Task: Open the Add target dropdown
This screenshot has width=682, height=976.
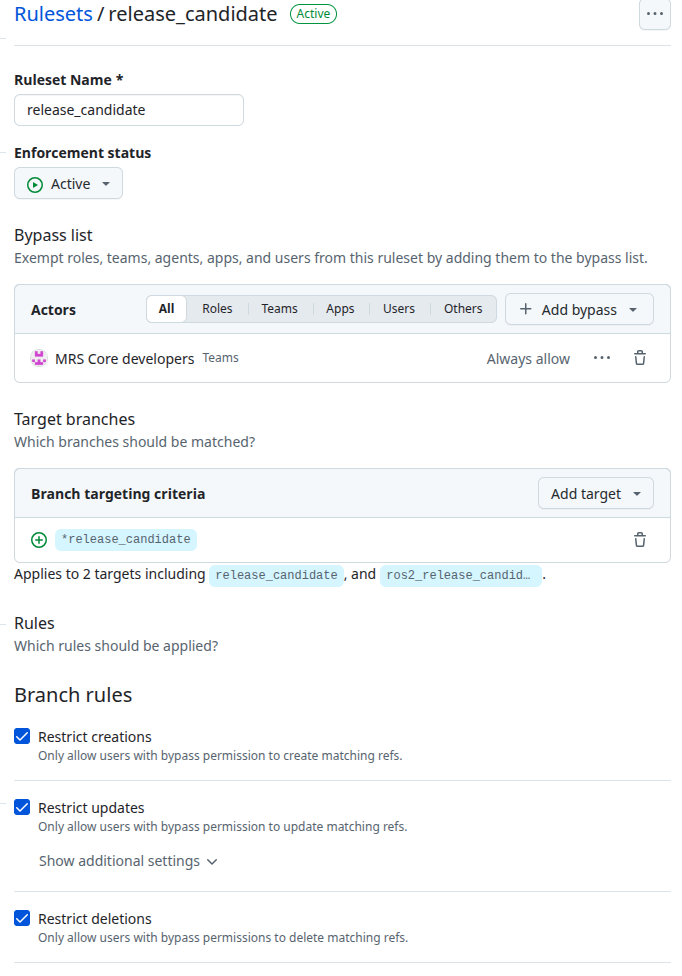Action: click(596, 494)
